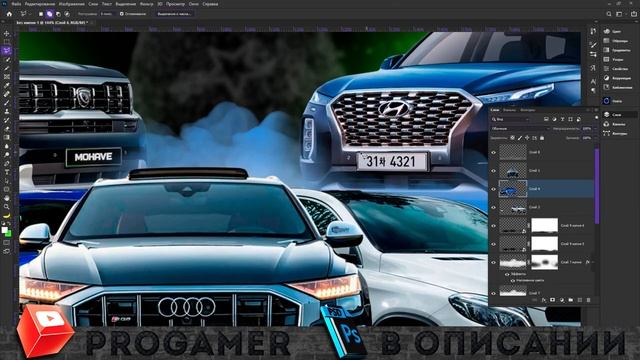Switch to Channels tab in Layers panel
The height and width of the screenshot is (360, 640).
[509, 110]
